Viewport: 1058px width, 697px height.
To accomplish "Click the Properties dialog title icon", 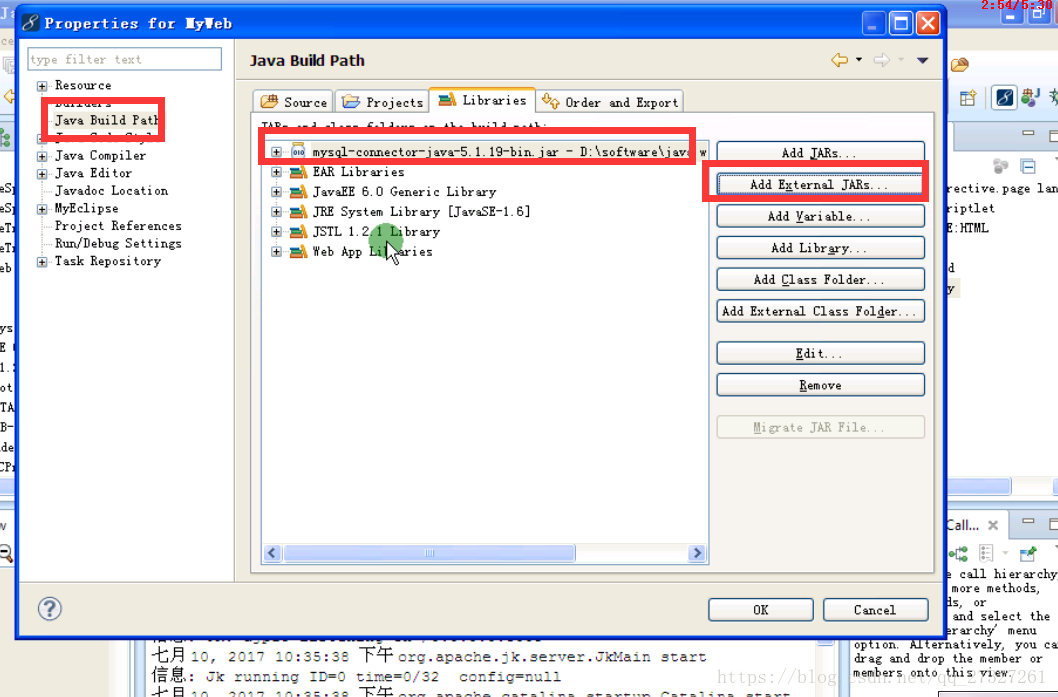I will 30,23.
